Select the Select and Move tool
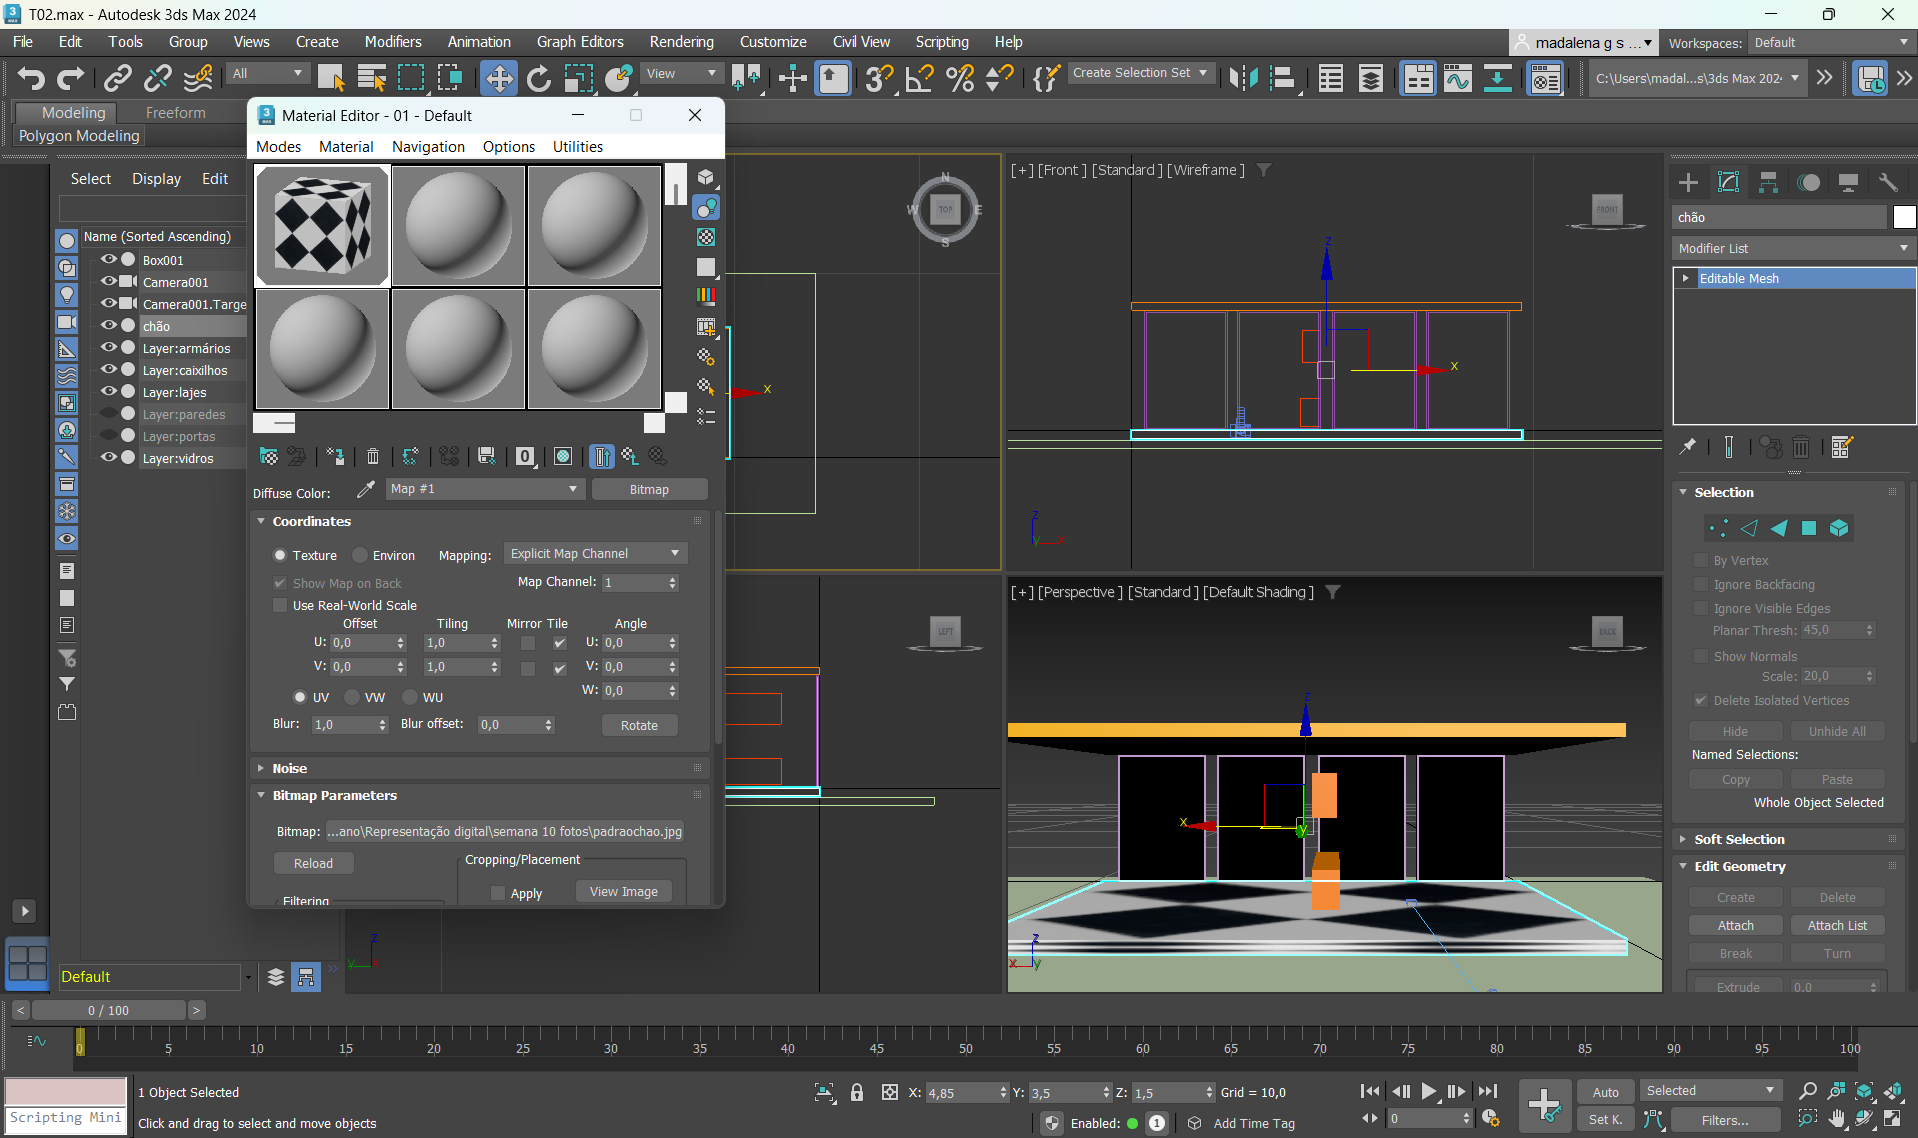The height and width of the screenshot is (1138, 1918). pos(498,78)
